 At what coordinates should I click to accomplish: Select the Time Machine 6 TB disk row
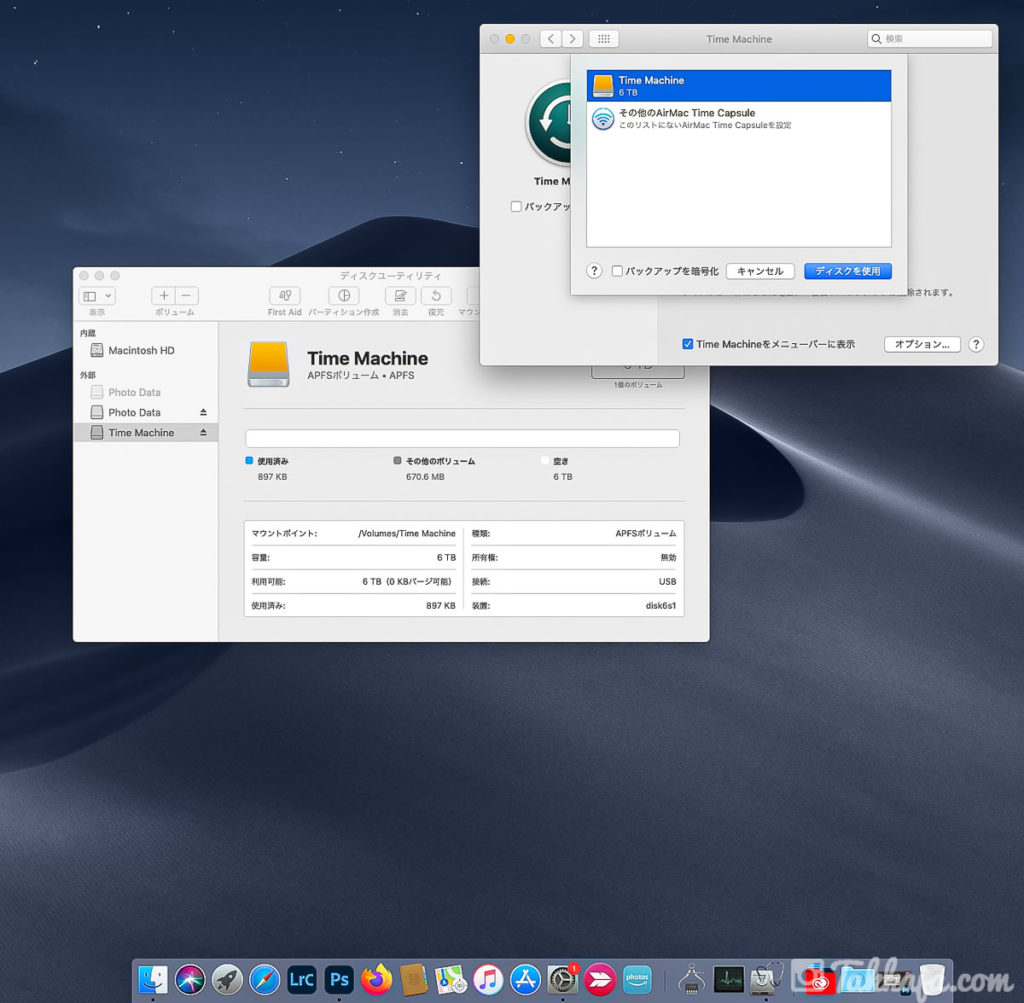tap(738, 86)
